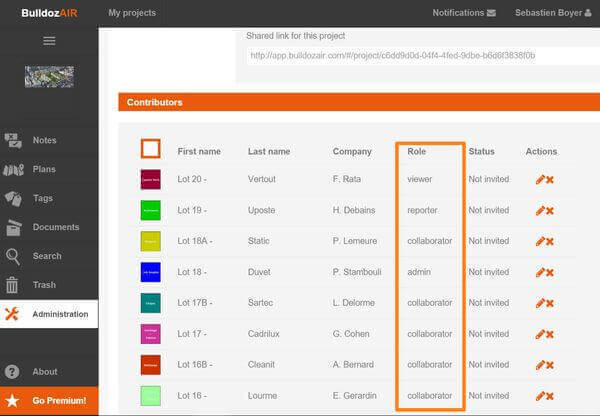Click the Role column header
The image size is (600, 416).
point(417,152)
